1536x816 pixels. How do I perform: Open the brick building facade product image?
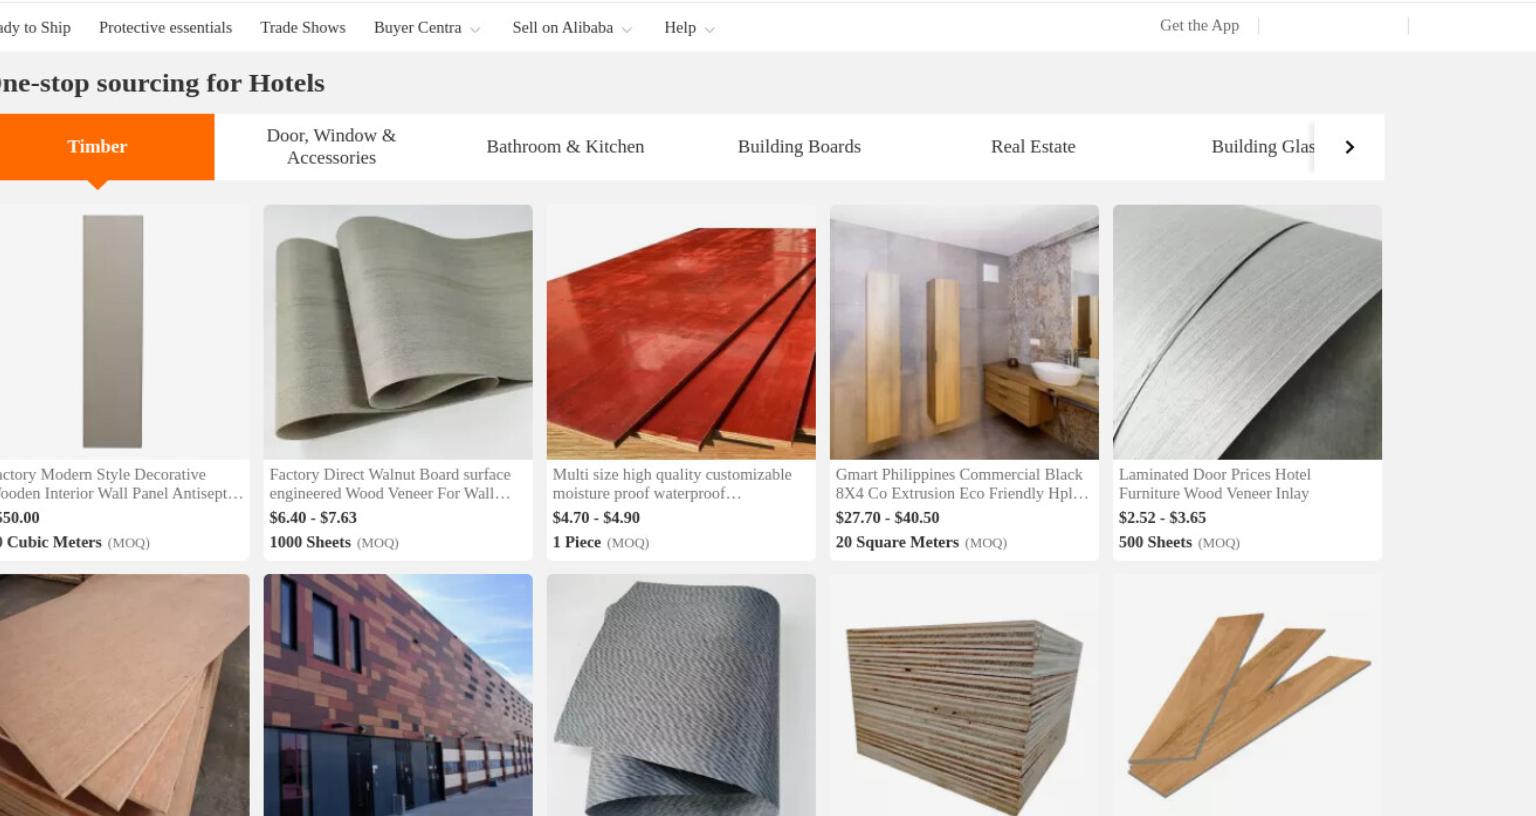(x=398, y=695)
